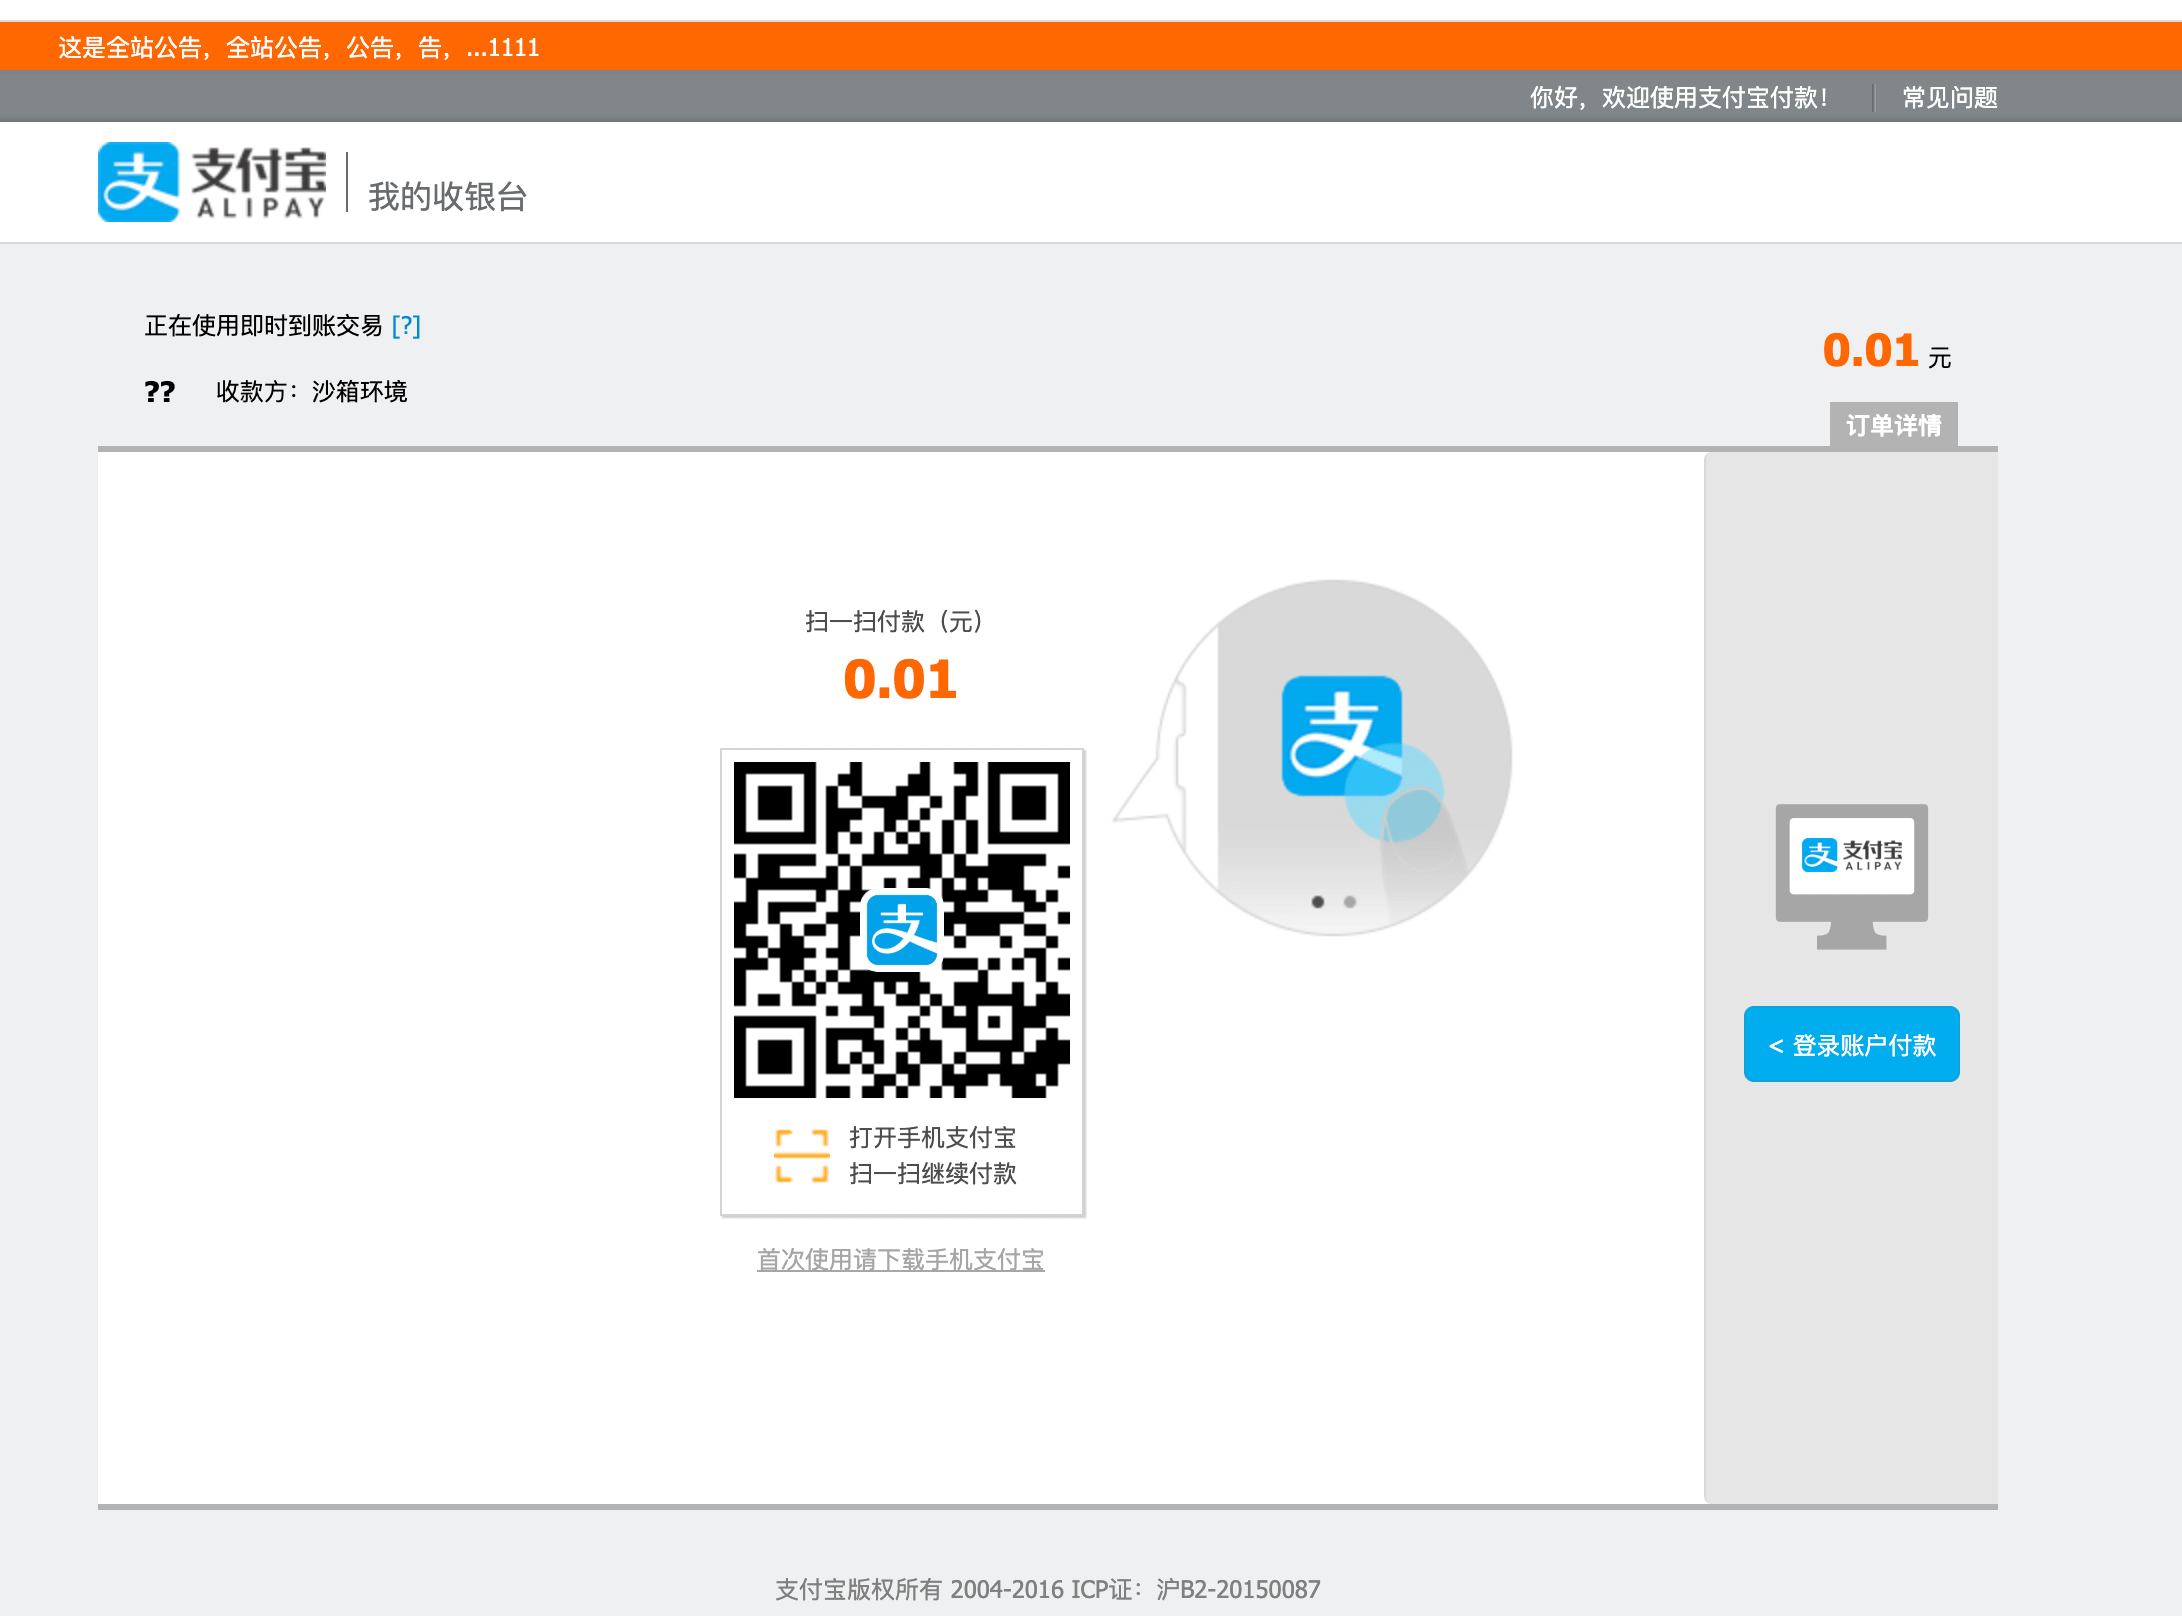Click the 打开手机支付宝 instruction text
The image size is (2182, 1616).
pyautogui.click(x=932, y=1138)
